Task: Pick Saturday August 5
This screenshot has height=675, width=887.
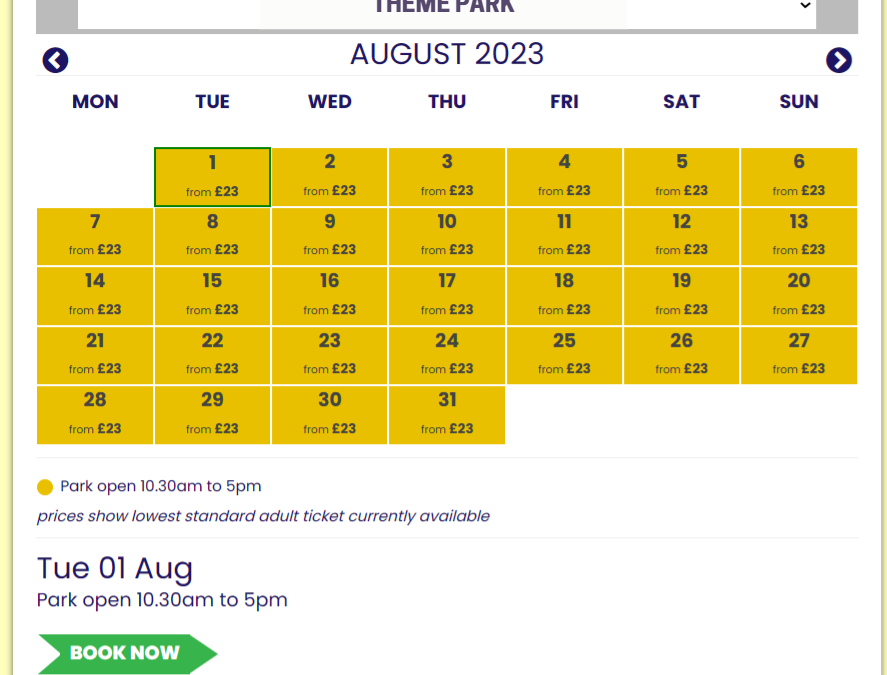Action: 681,177
